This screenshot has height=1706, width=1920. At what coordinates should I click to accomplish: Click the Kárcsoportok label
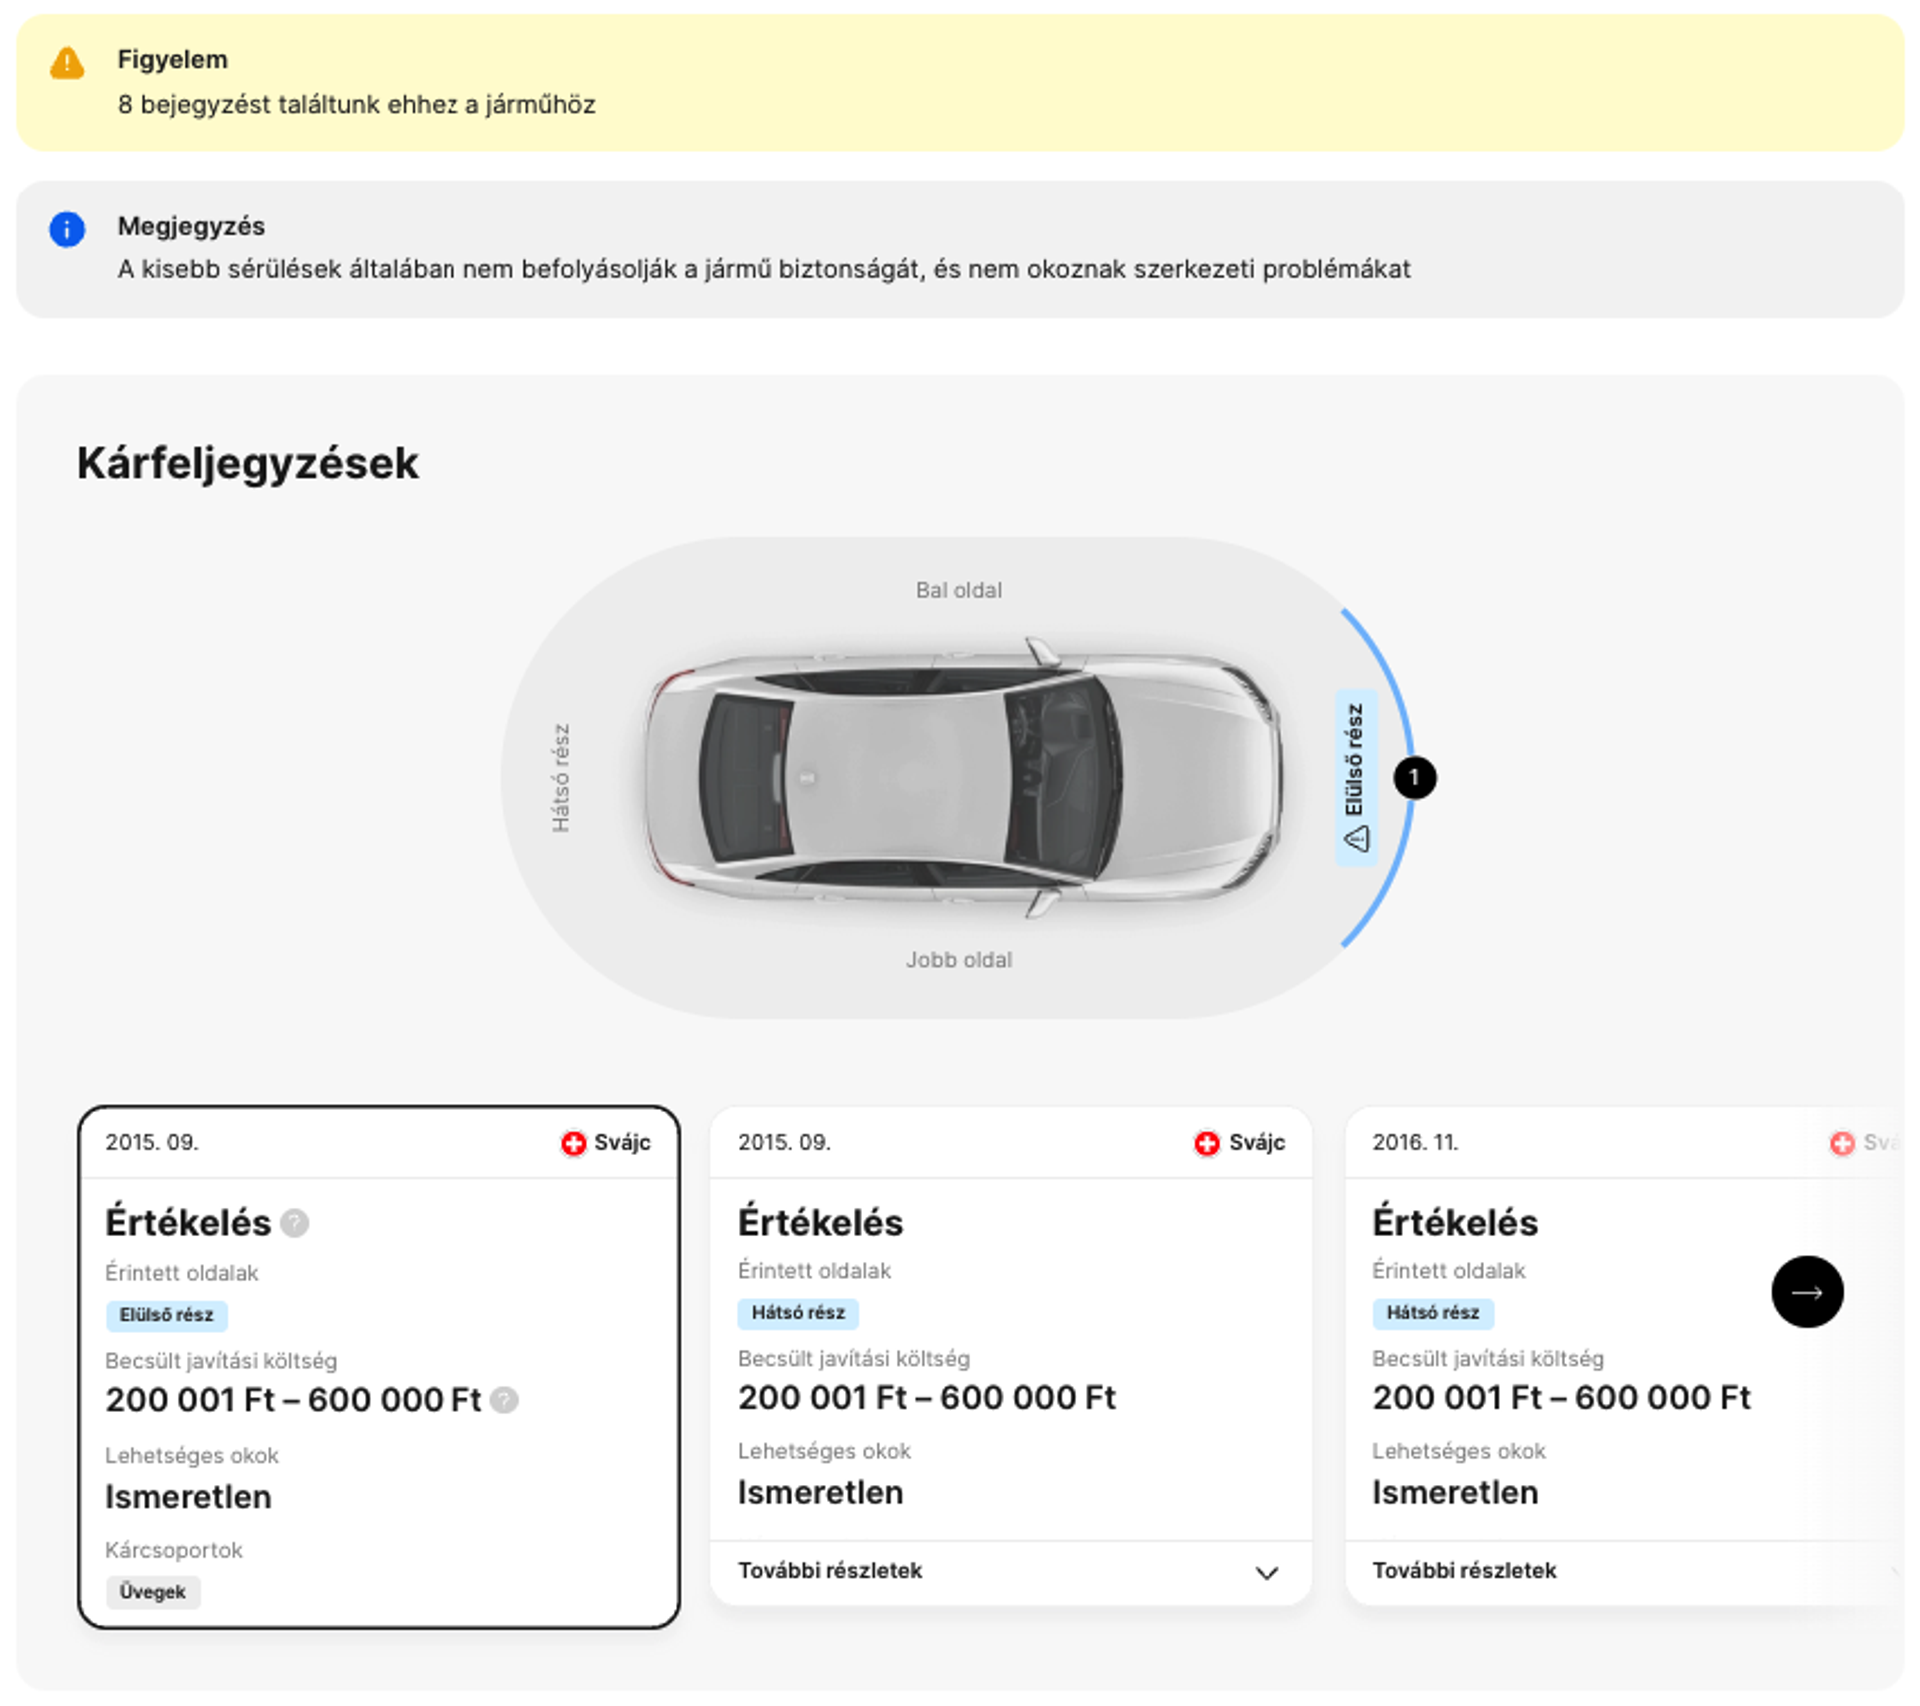click(174, 1550)
